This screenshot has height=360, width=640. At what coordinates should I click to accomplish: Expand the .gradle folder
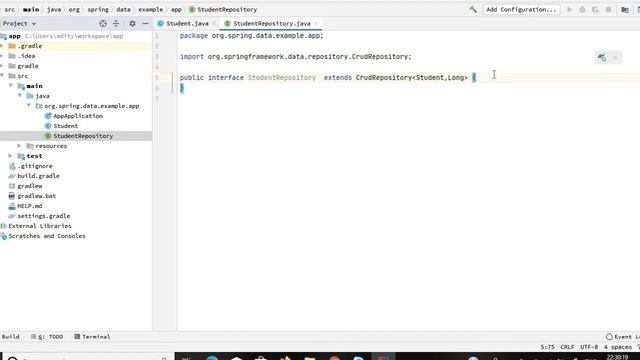[2, 46]
